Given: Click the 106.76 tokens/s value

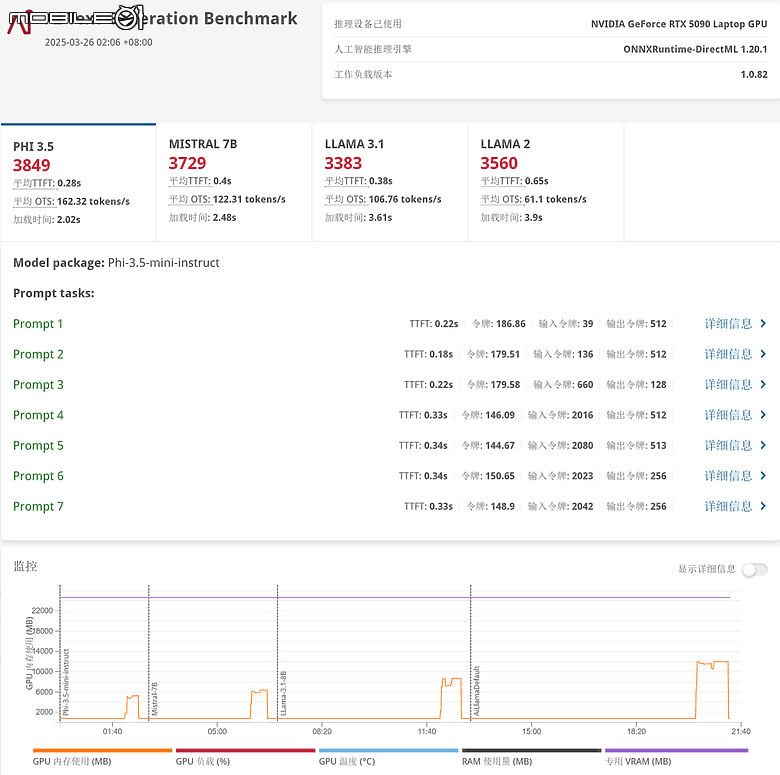Looking at the screenshot, I should coord(405,199).
